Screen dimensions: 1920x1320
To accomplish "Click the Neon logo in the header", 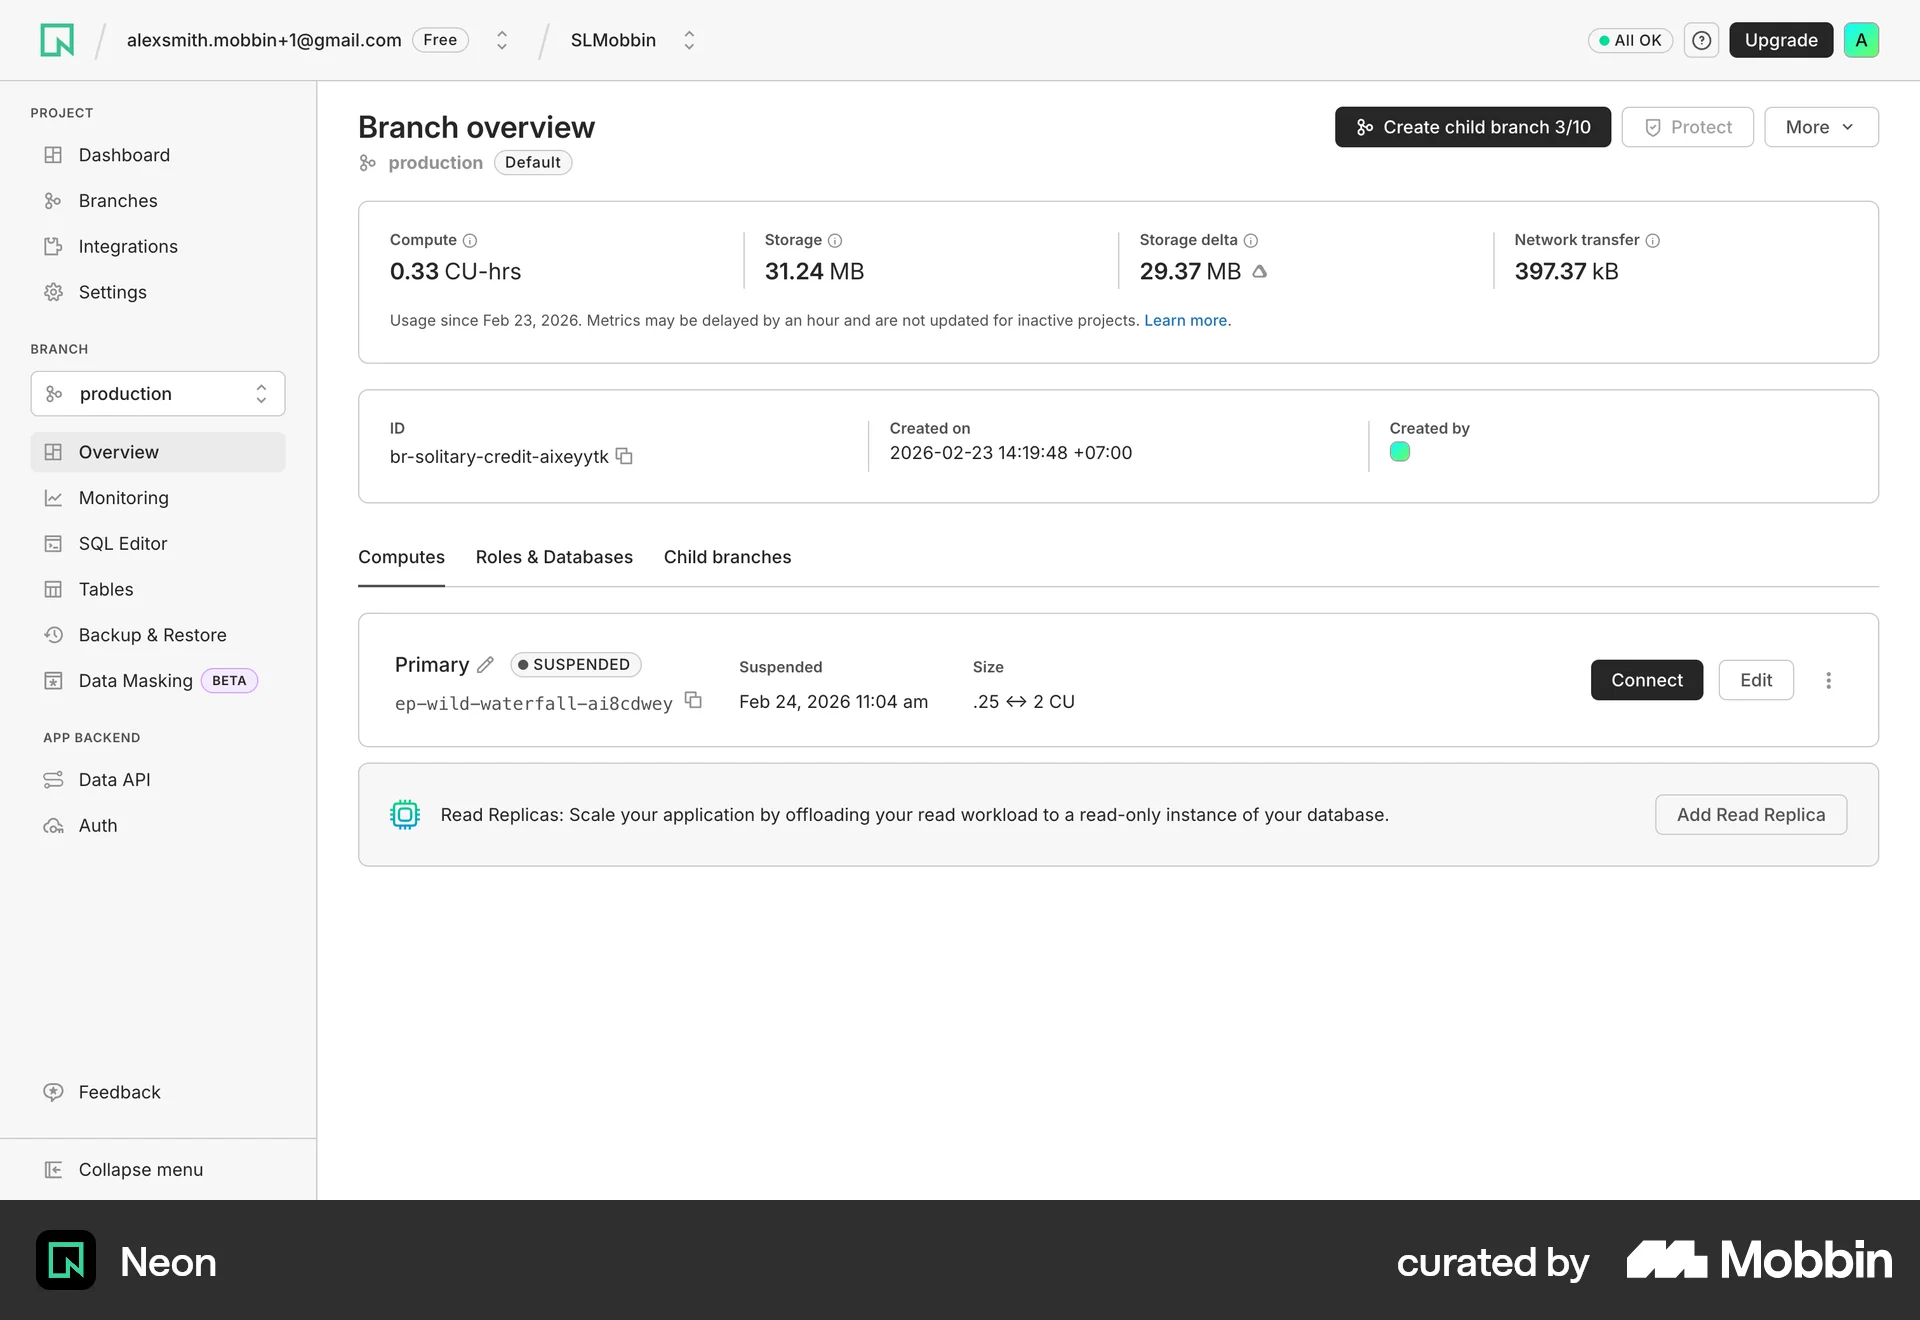I will coord(57,40).
